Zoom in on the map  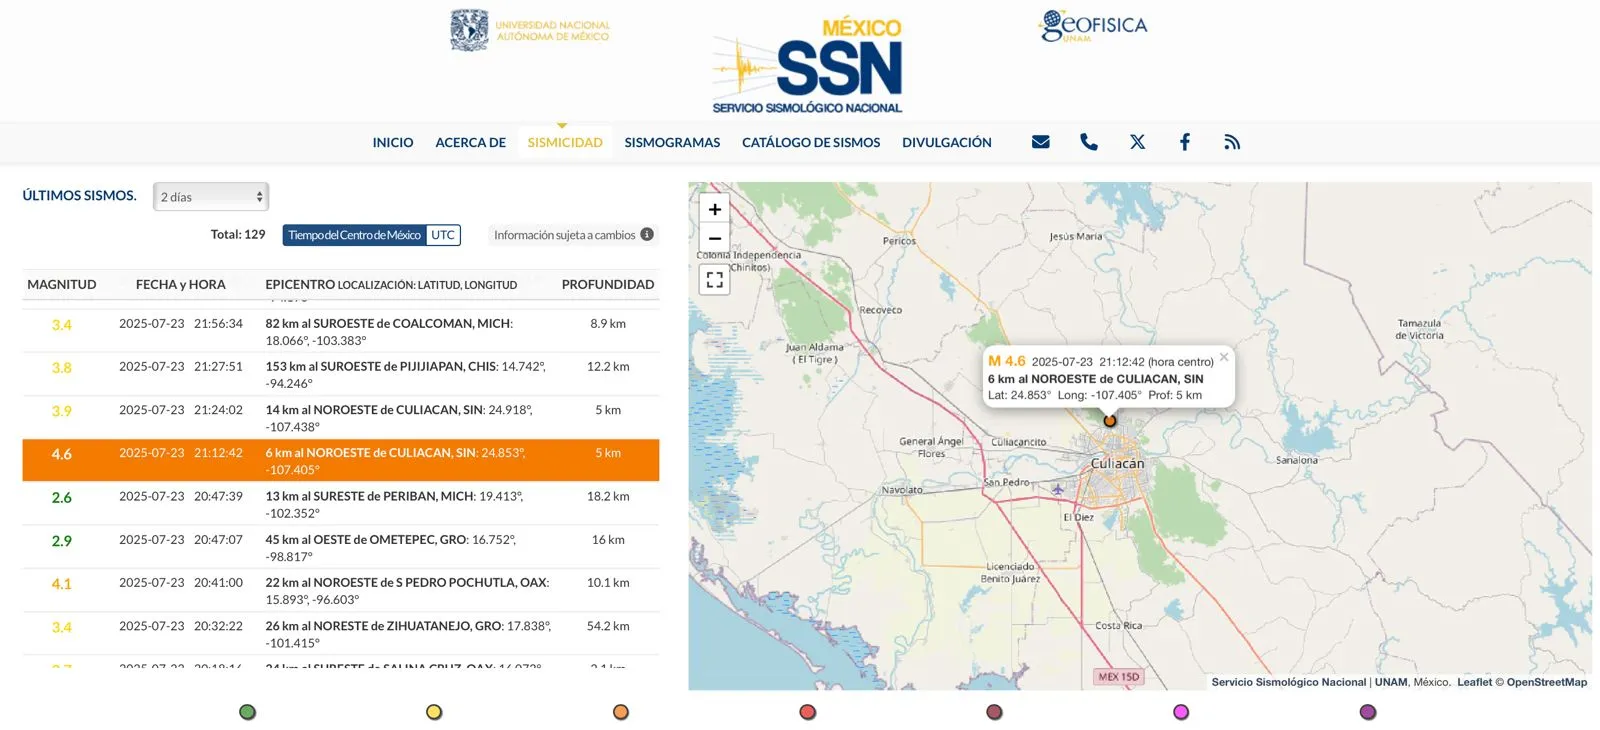point(714,209)
